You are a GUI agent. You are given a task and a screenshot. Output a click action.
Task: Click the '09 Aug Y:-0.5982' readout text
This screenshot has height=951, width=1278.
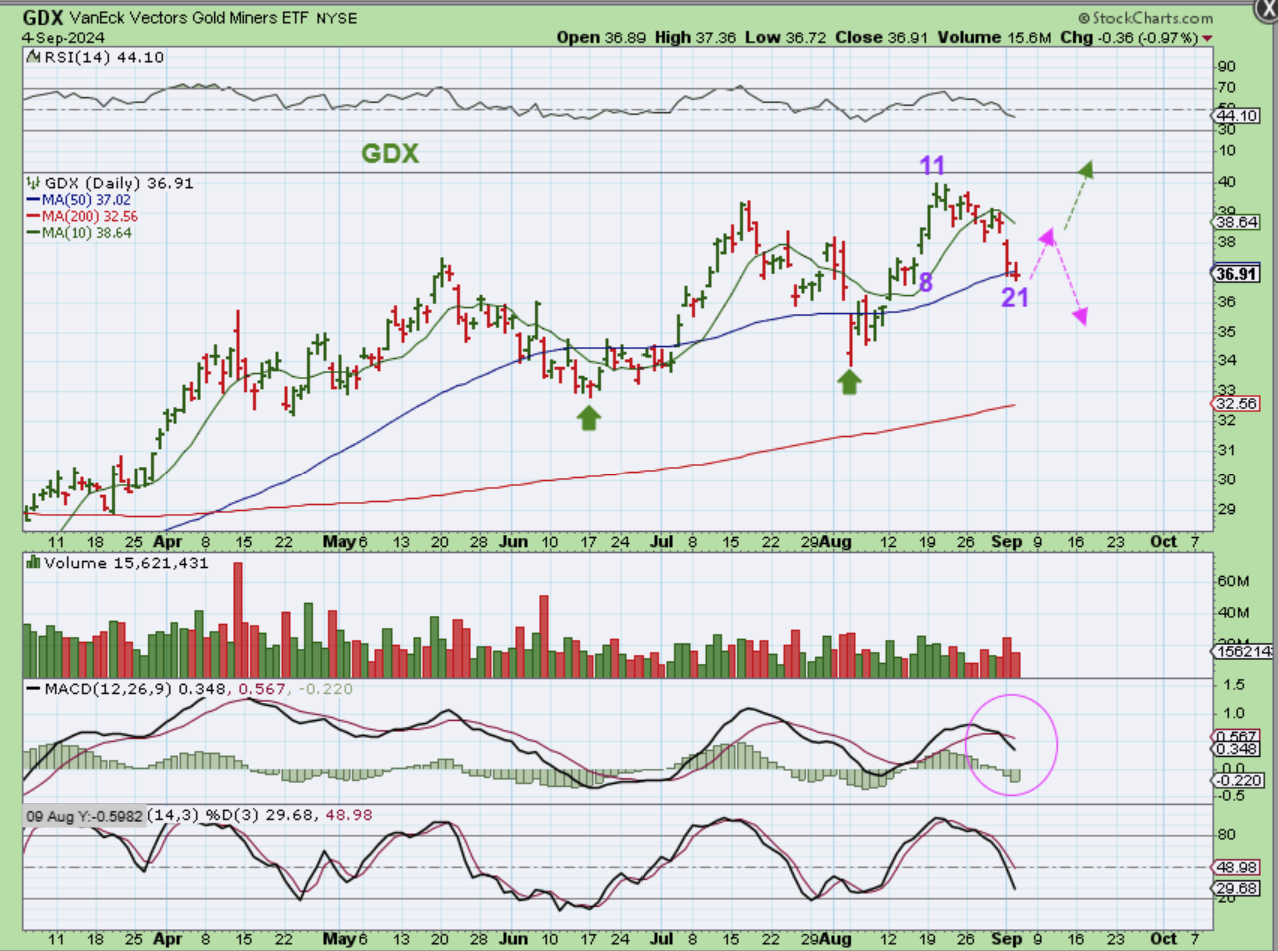point(85,815)
